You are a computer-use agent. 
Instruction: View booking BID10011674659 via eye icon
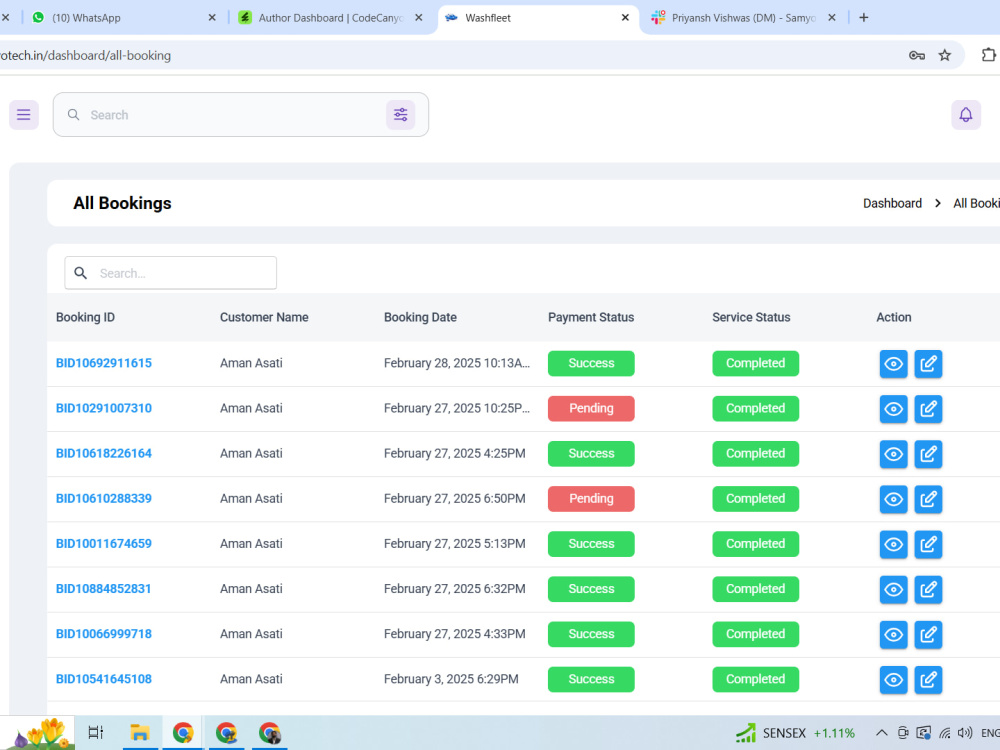893,545
